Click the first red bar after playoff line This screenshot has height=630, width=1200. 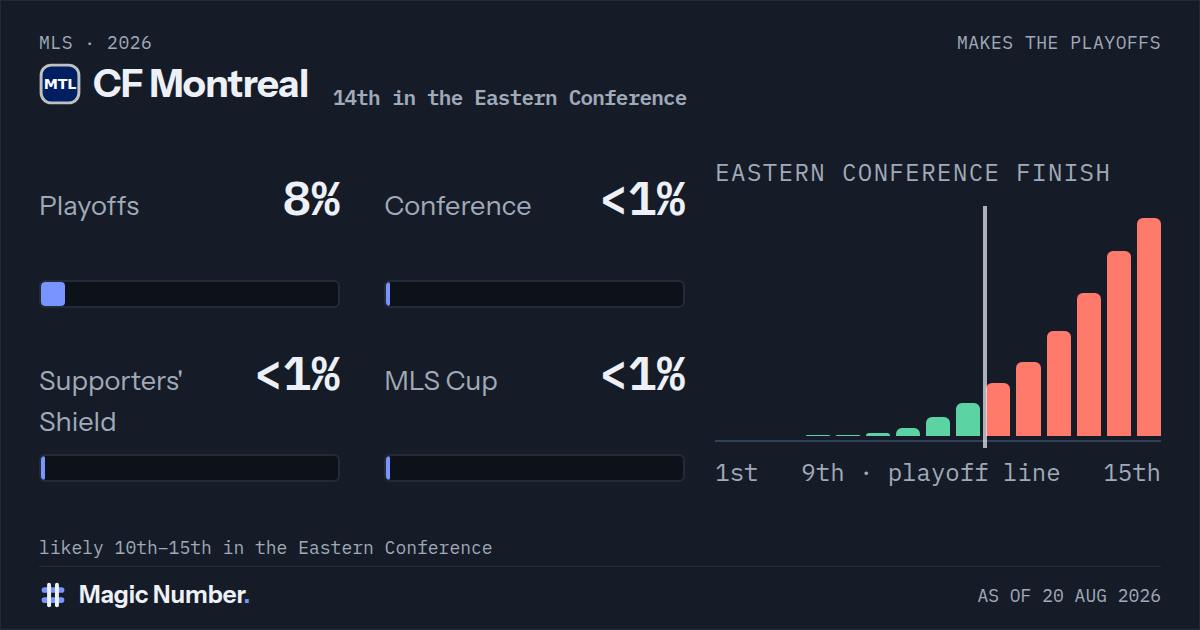pos(998,410)
